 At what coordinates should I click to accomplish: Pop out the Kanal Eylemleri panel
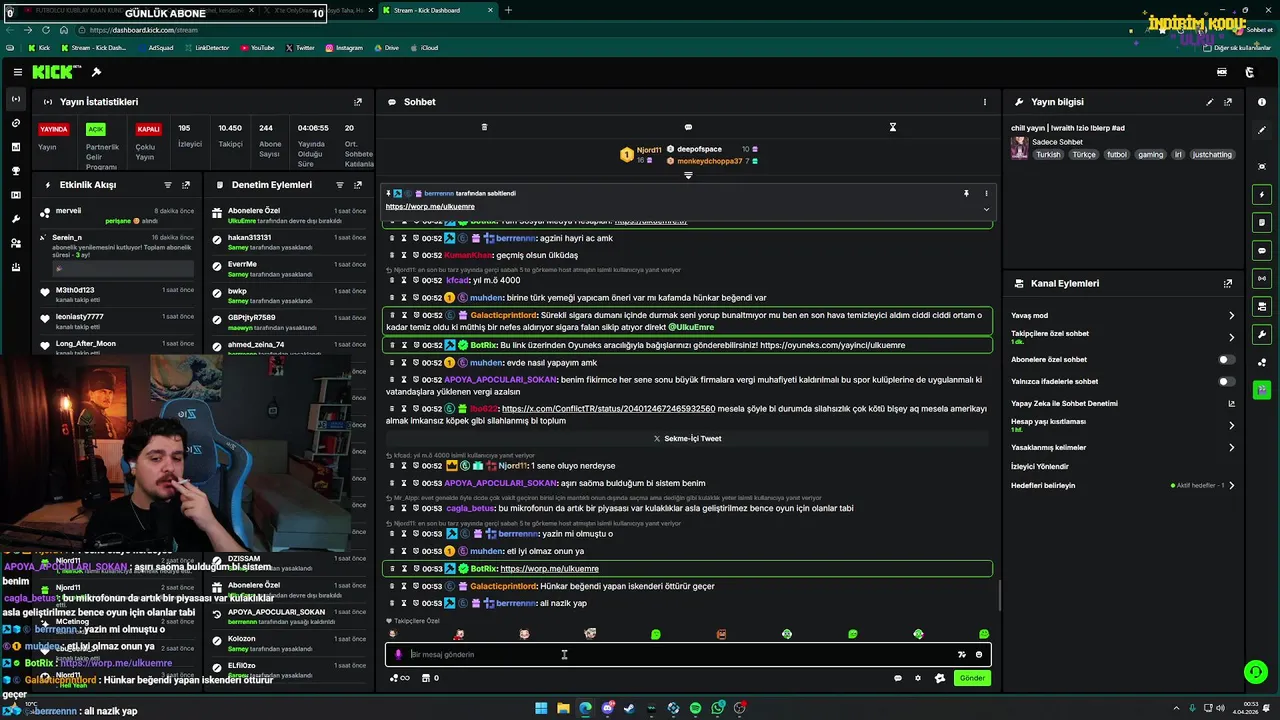pos(1228,284)
